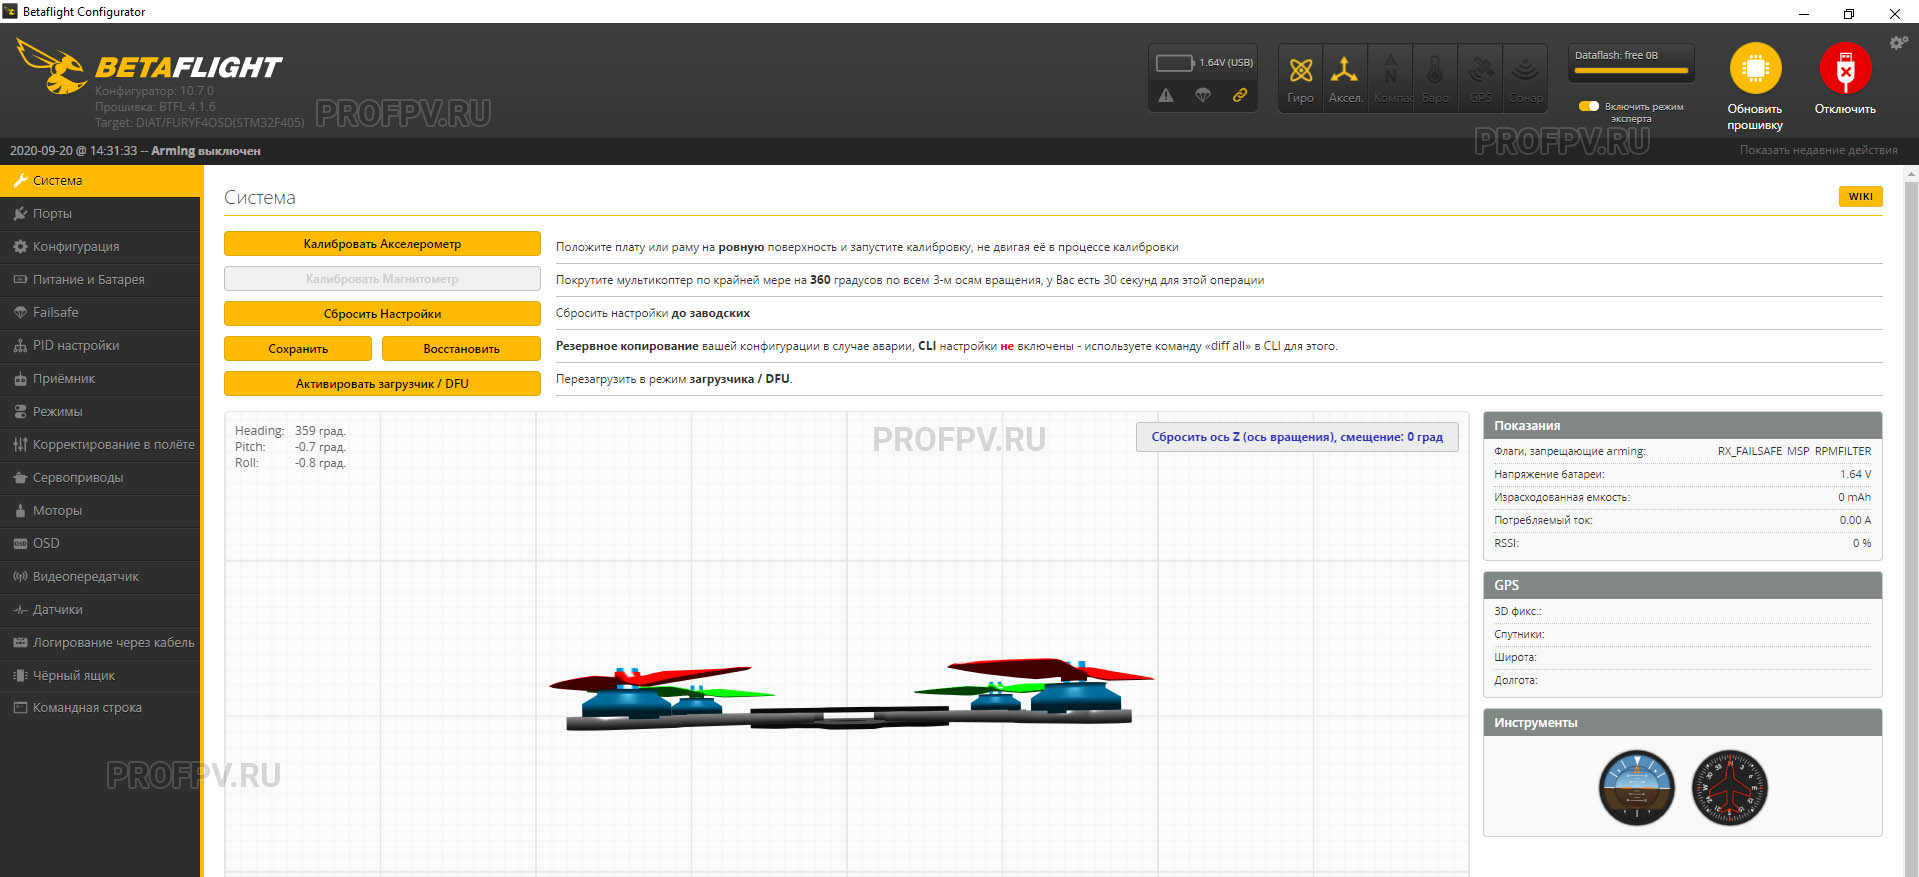Open settings gear in top corner
This screenshot has height=877, width=1919.
(x=1898, y=43)
